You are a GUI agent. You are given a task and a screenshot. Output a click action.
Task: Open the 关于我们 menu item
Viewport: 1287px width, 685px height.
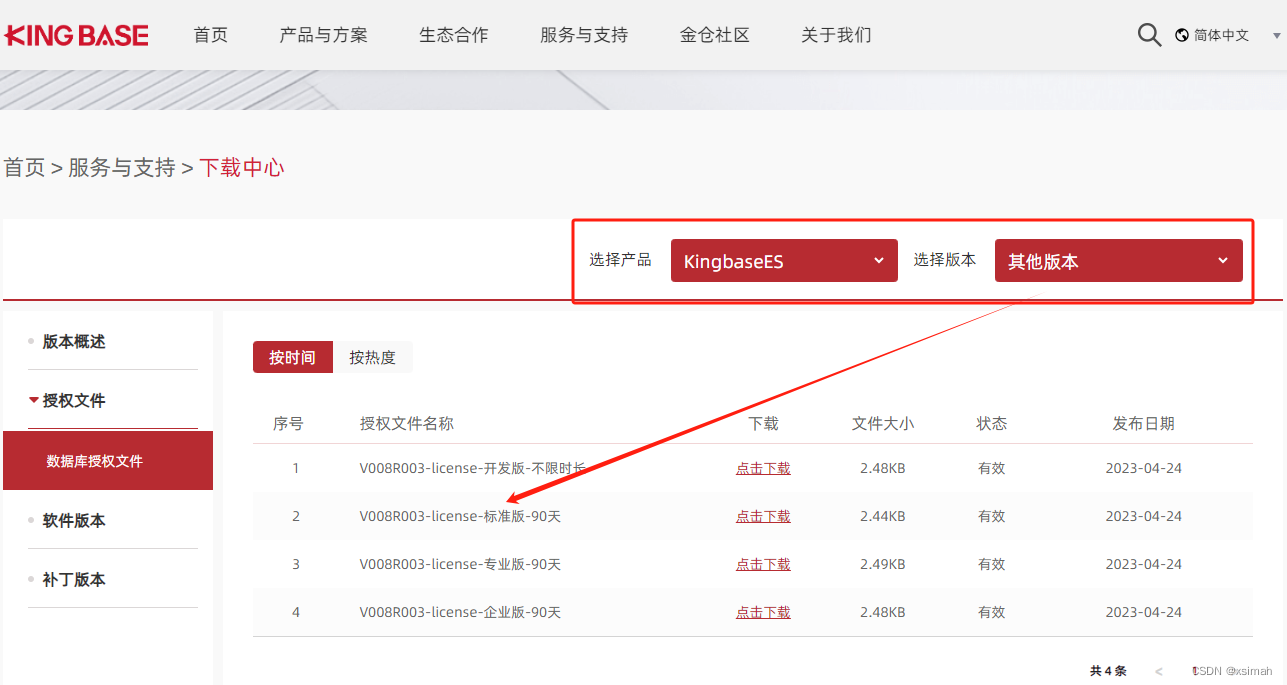836,34
